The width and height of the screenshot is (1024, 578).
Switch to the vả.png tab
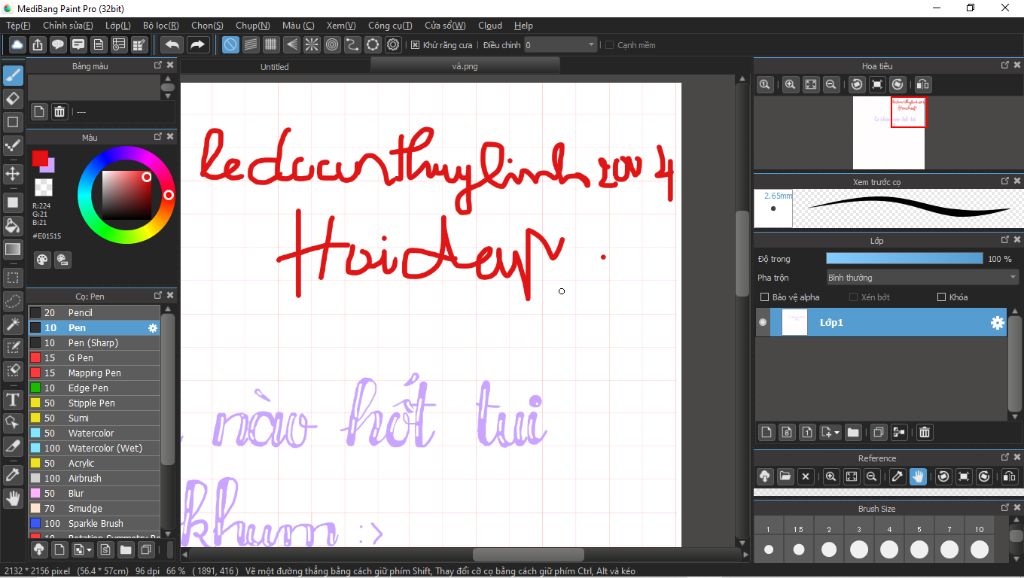464,66
